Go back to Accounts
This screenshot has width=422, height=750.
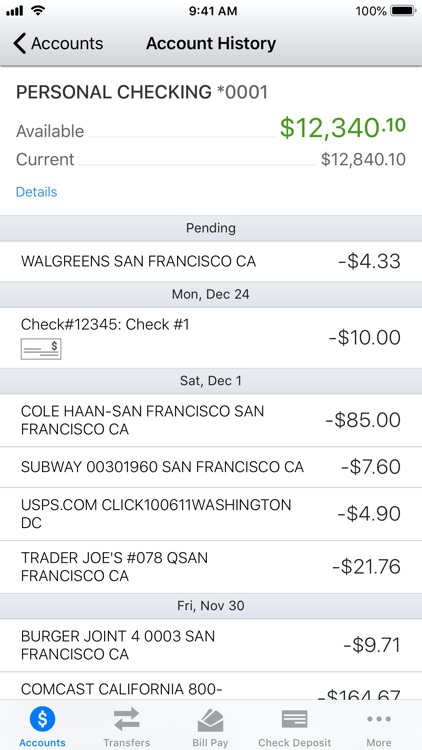58,43
